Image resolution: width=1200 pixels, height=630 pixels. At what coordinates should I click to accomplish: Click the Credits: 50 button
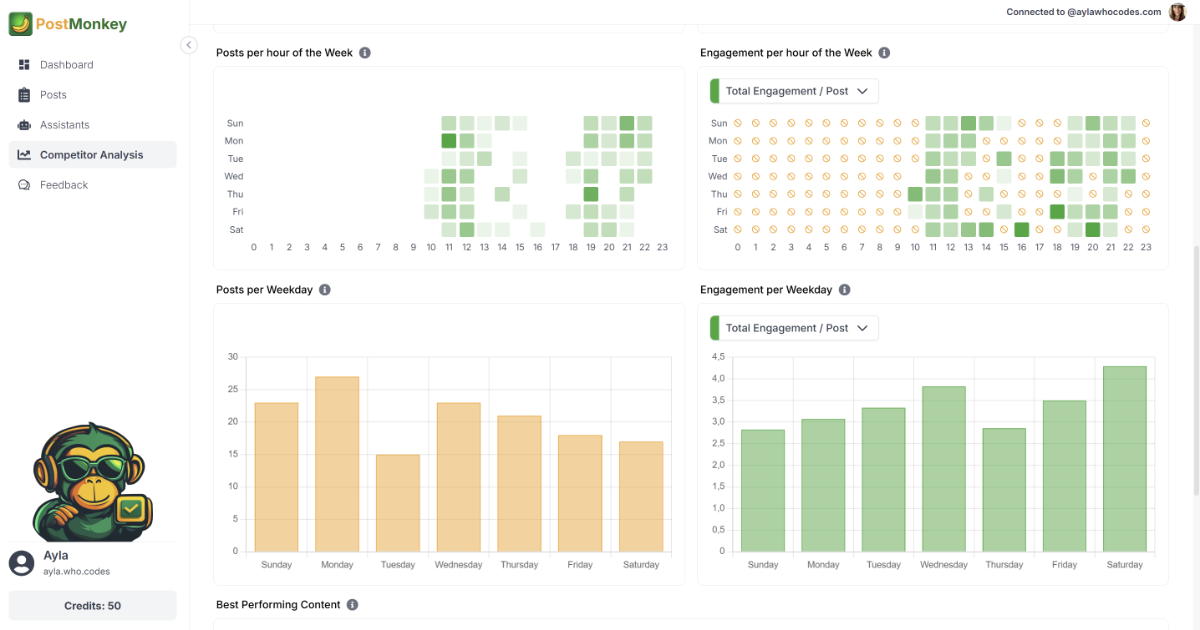(93, 606)
